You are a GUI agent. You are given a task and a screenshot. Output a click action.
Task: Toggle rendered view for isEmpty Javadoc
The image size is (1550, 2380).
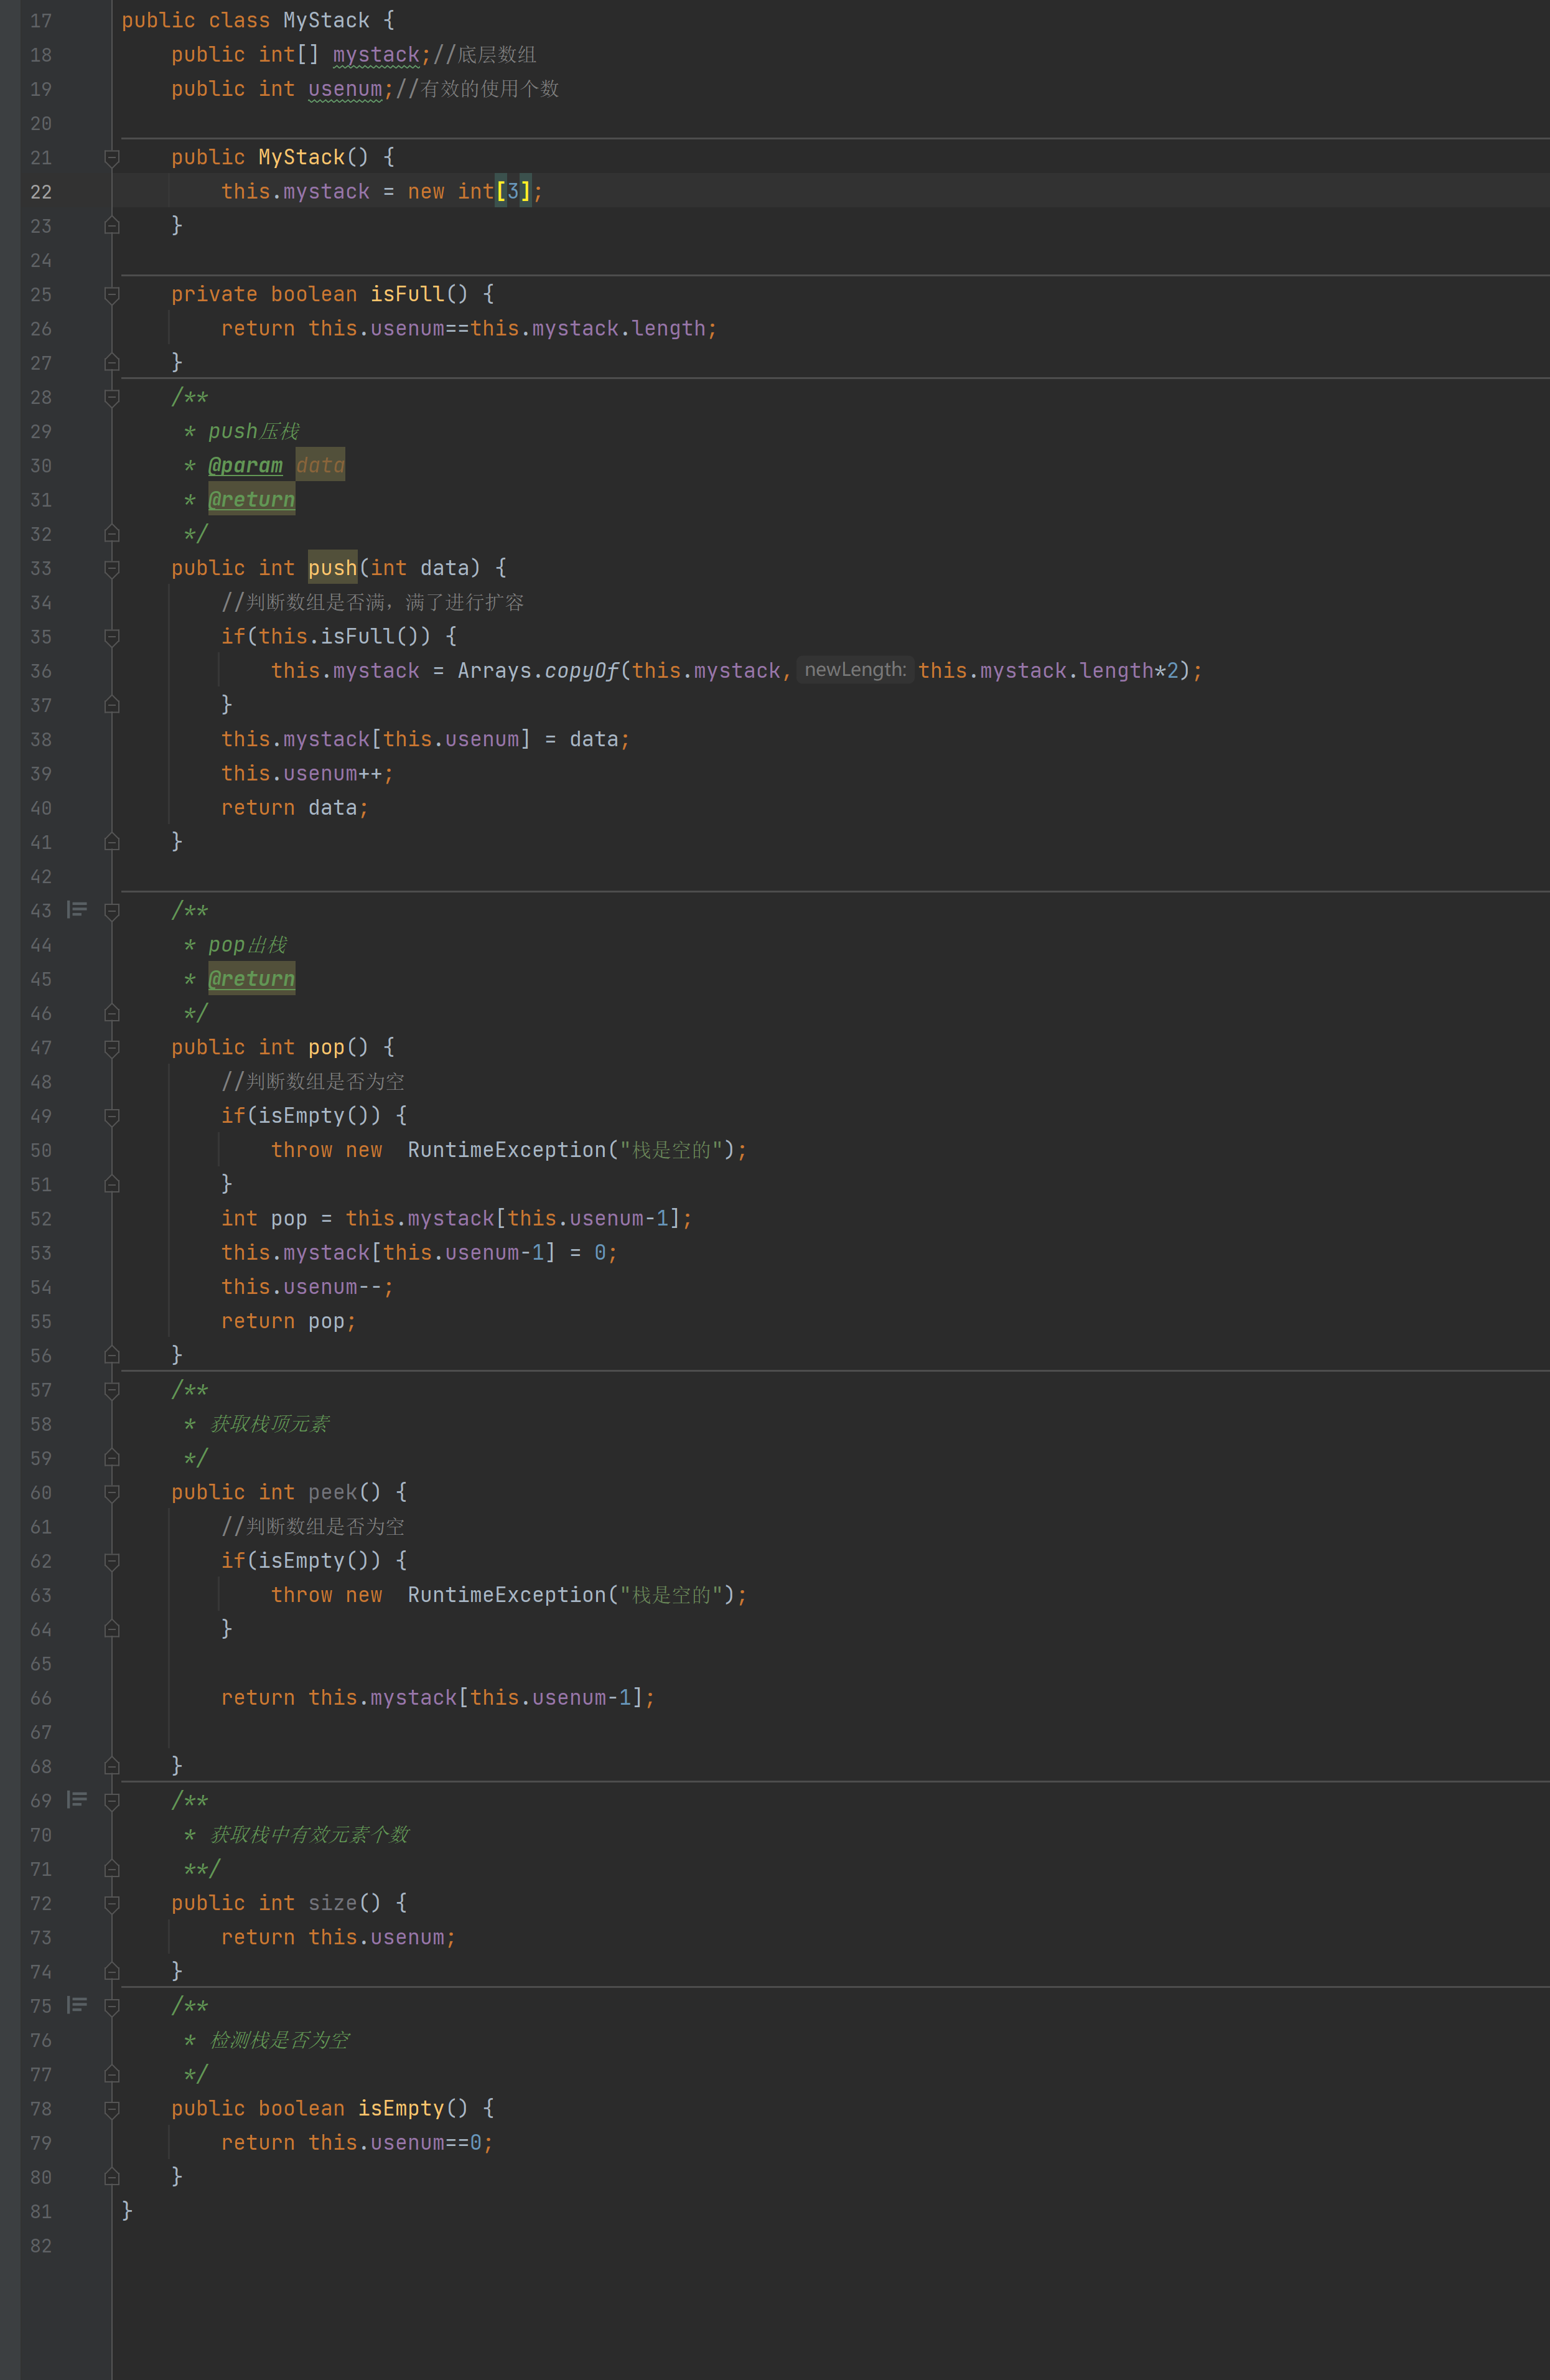77,2004
